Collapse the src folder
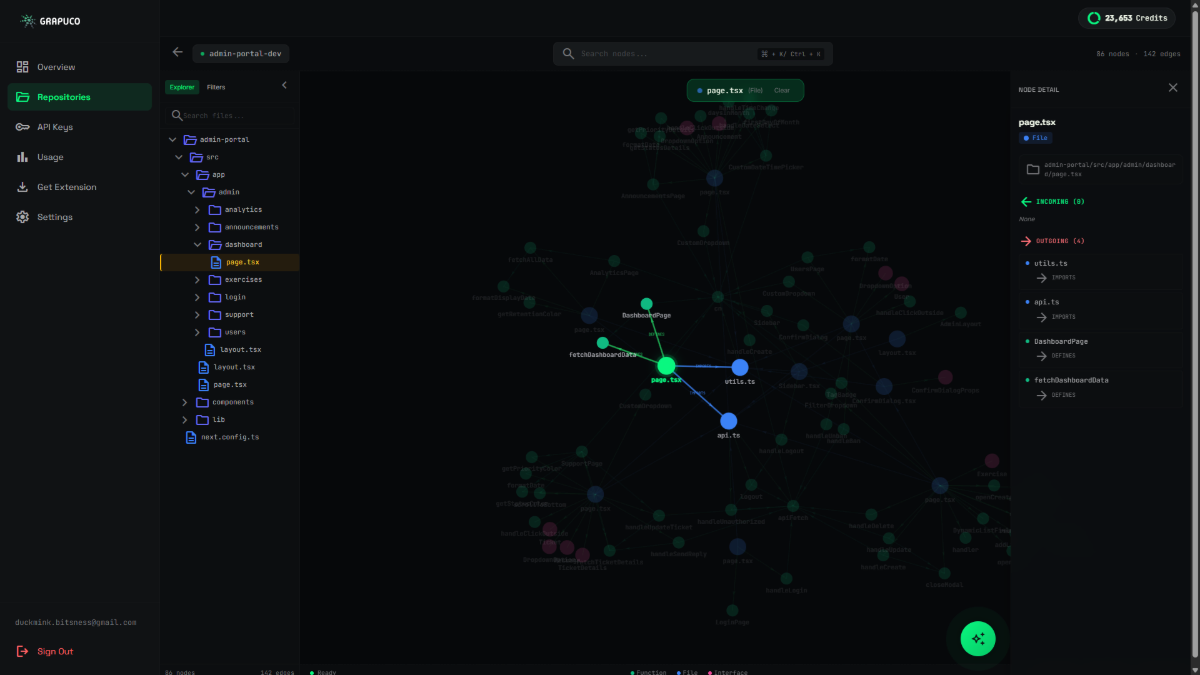Screen dimensions: 1200x675 pos(179,157)
